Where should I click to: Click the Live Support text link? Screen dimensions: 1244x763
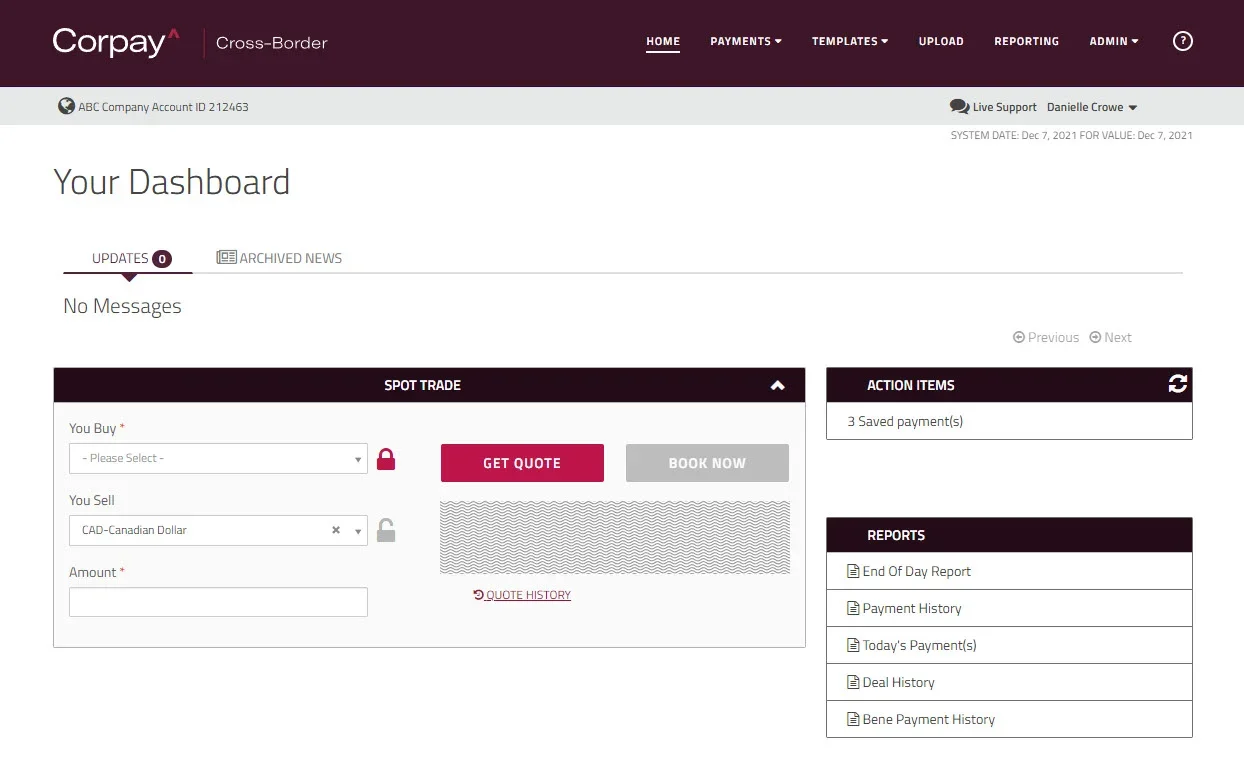point(1004,107)
